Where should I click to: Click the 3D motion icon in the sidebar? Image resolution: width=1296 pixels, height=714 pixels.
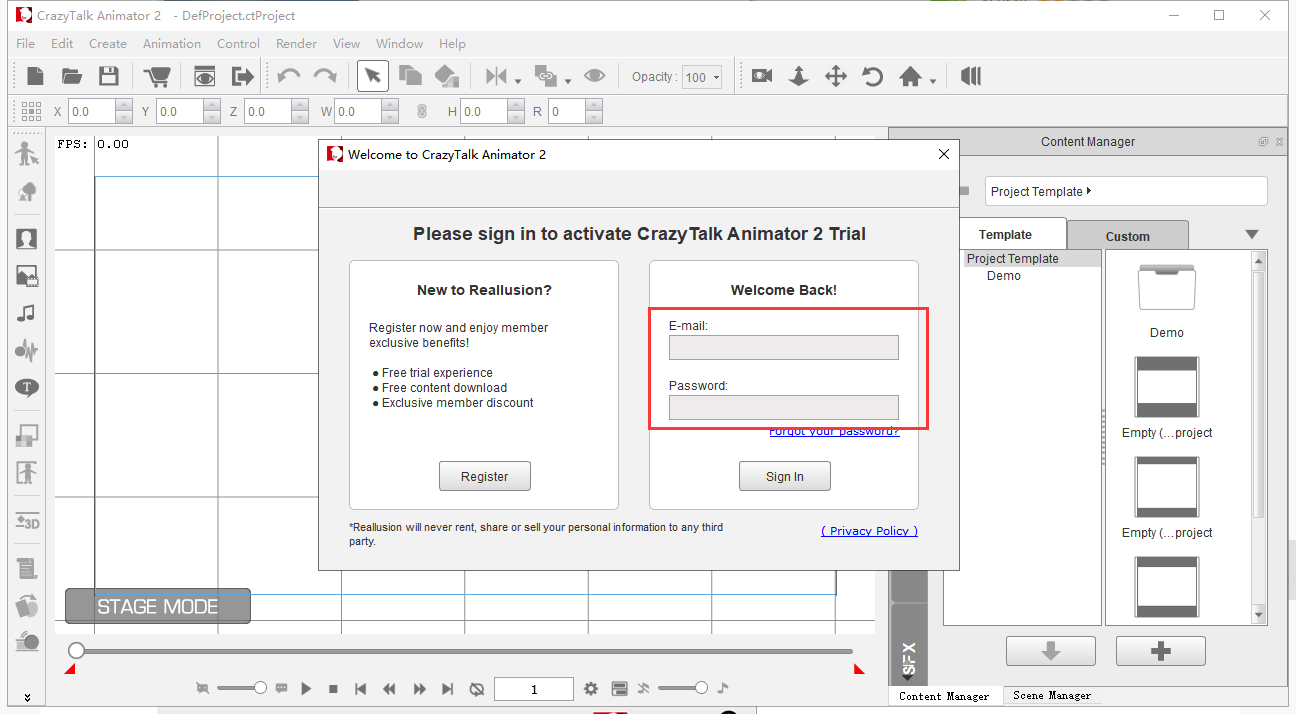(27, 521)
